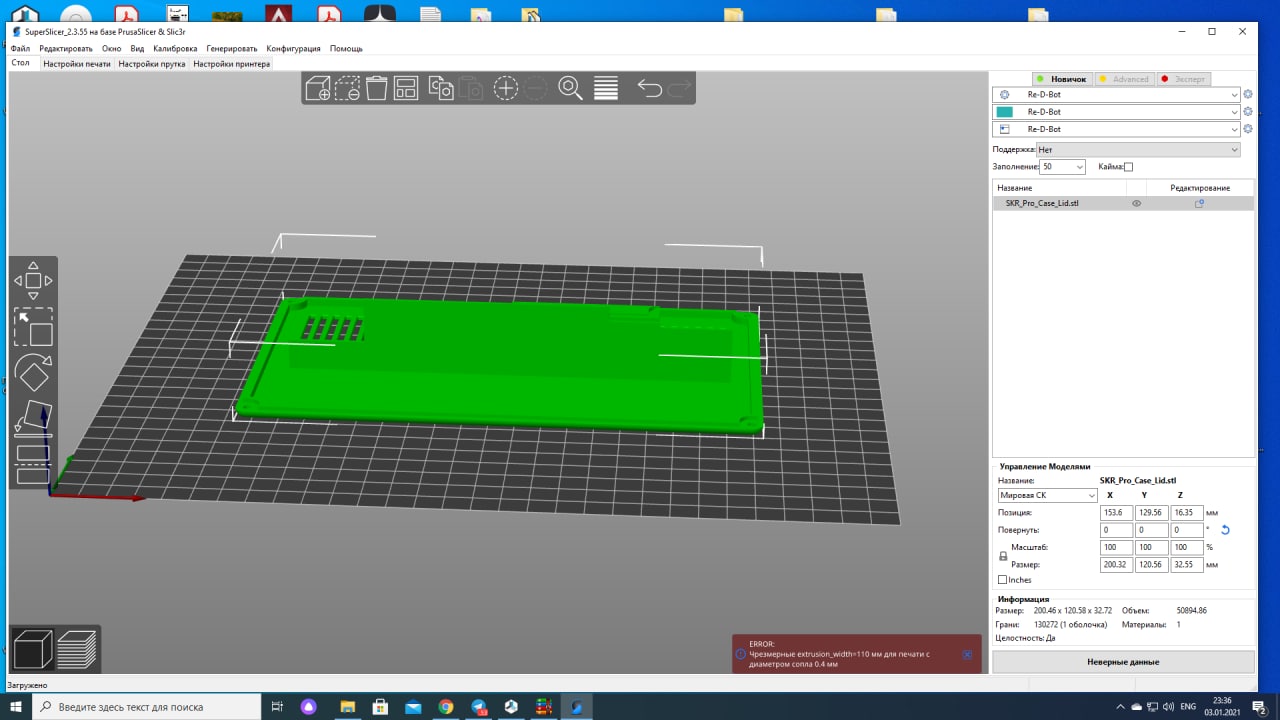The width and height of the screenshot is (1280, 720).
Task: Select Advanced mode
Action: (1123, 79)
